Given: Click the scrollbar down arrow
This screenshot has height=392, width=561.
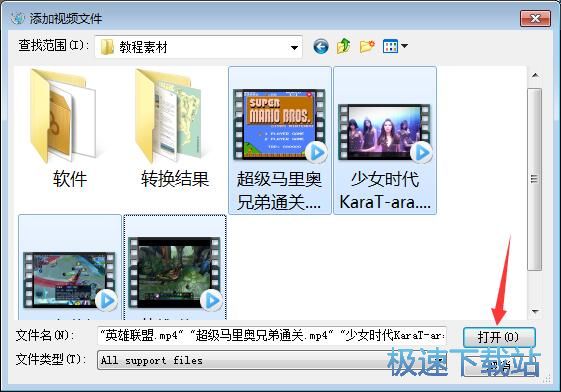Looking at the screenshot, I should coord(535,312).
